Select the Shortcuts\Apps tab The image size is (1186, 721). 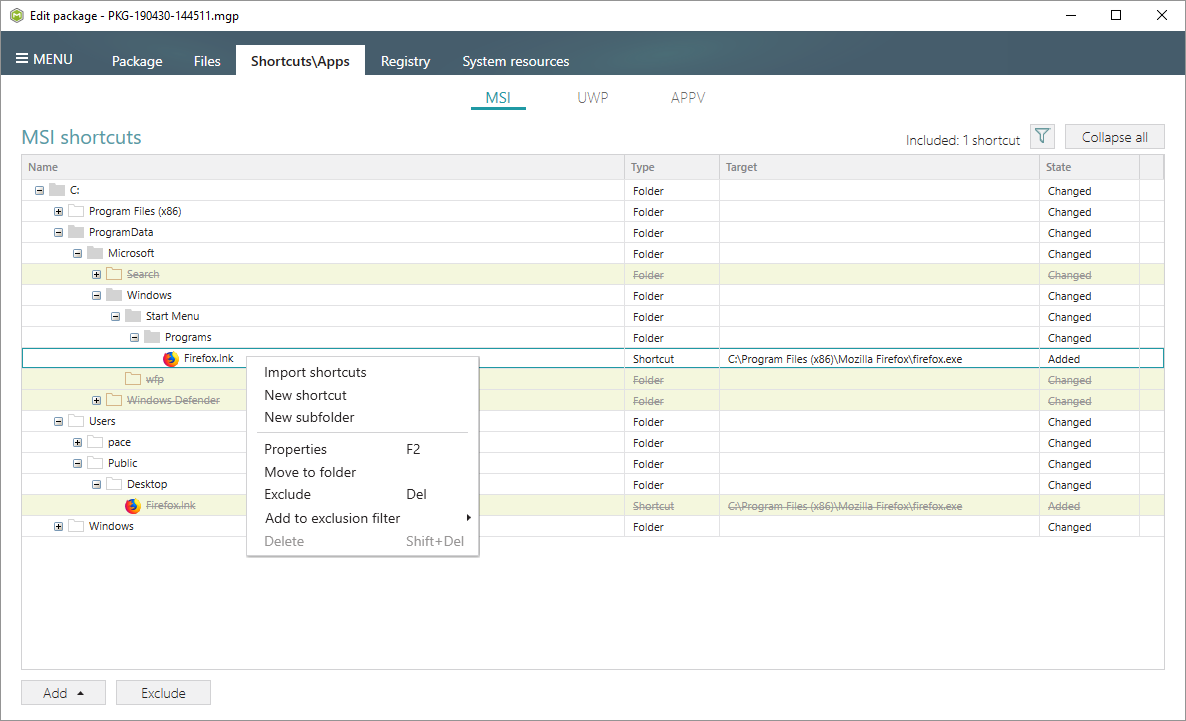tap(300, 61)
